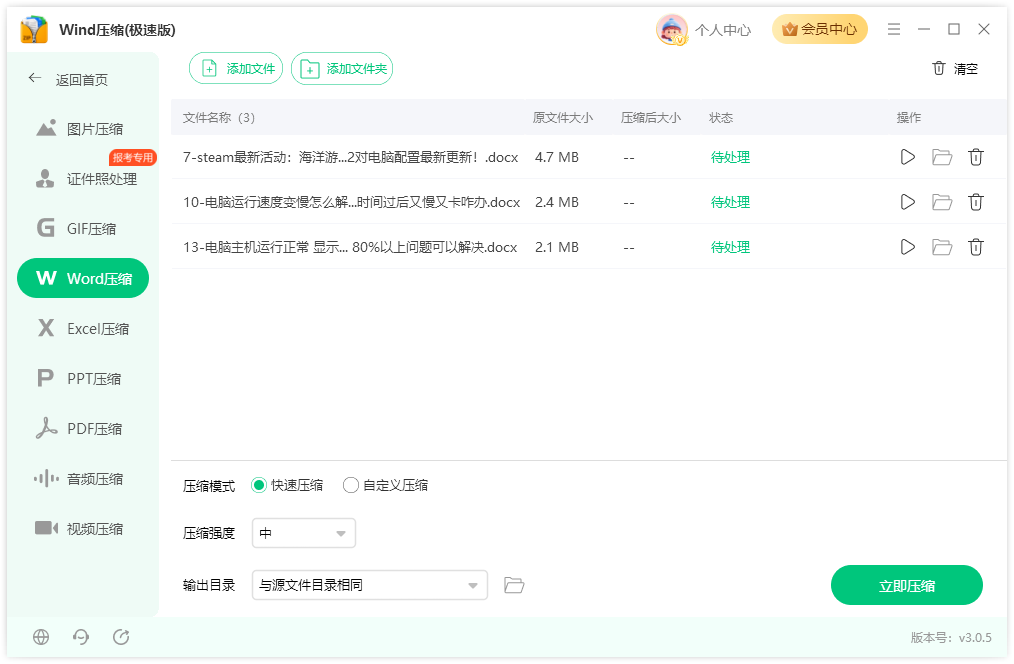Viewport: 1014px width, 664px height.
Task: Start compressing the 10-电脑运行速度 docx file
Action: [x=907, y=202]
